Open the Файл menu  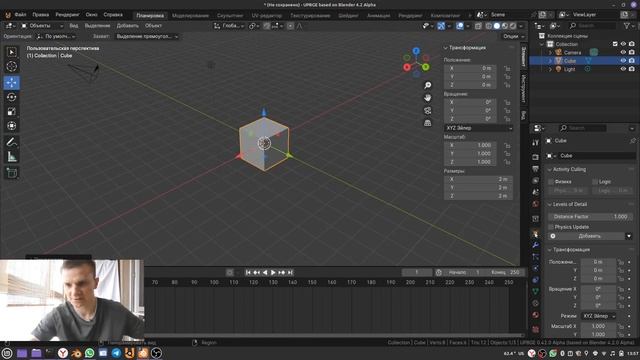click(20, 15)
